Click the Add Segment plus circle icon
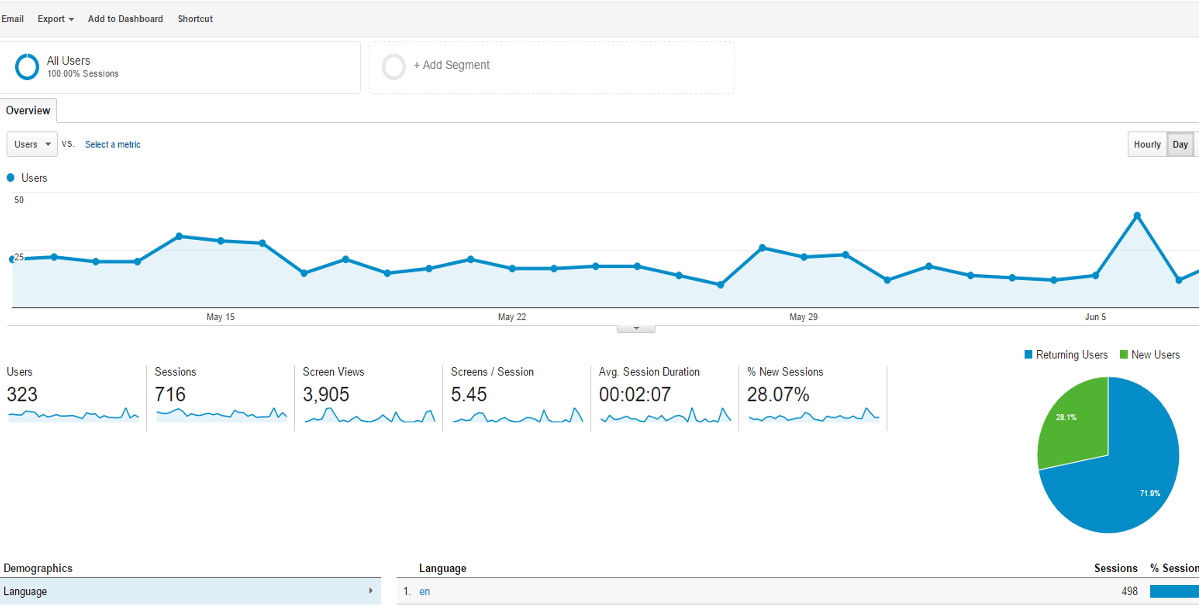The width and height of the screenshot is (1199, 606). [394, 66]
